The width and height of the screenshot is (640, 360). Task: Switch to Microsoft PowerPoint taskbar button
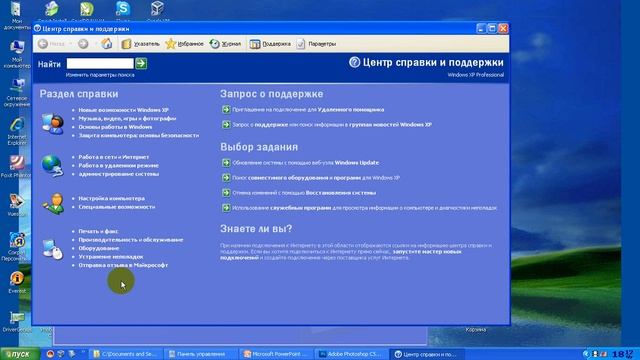coord(276,354)
